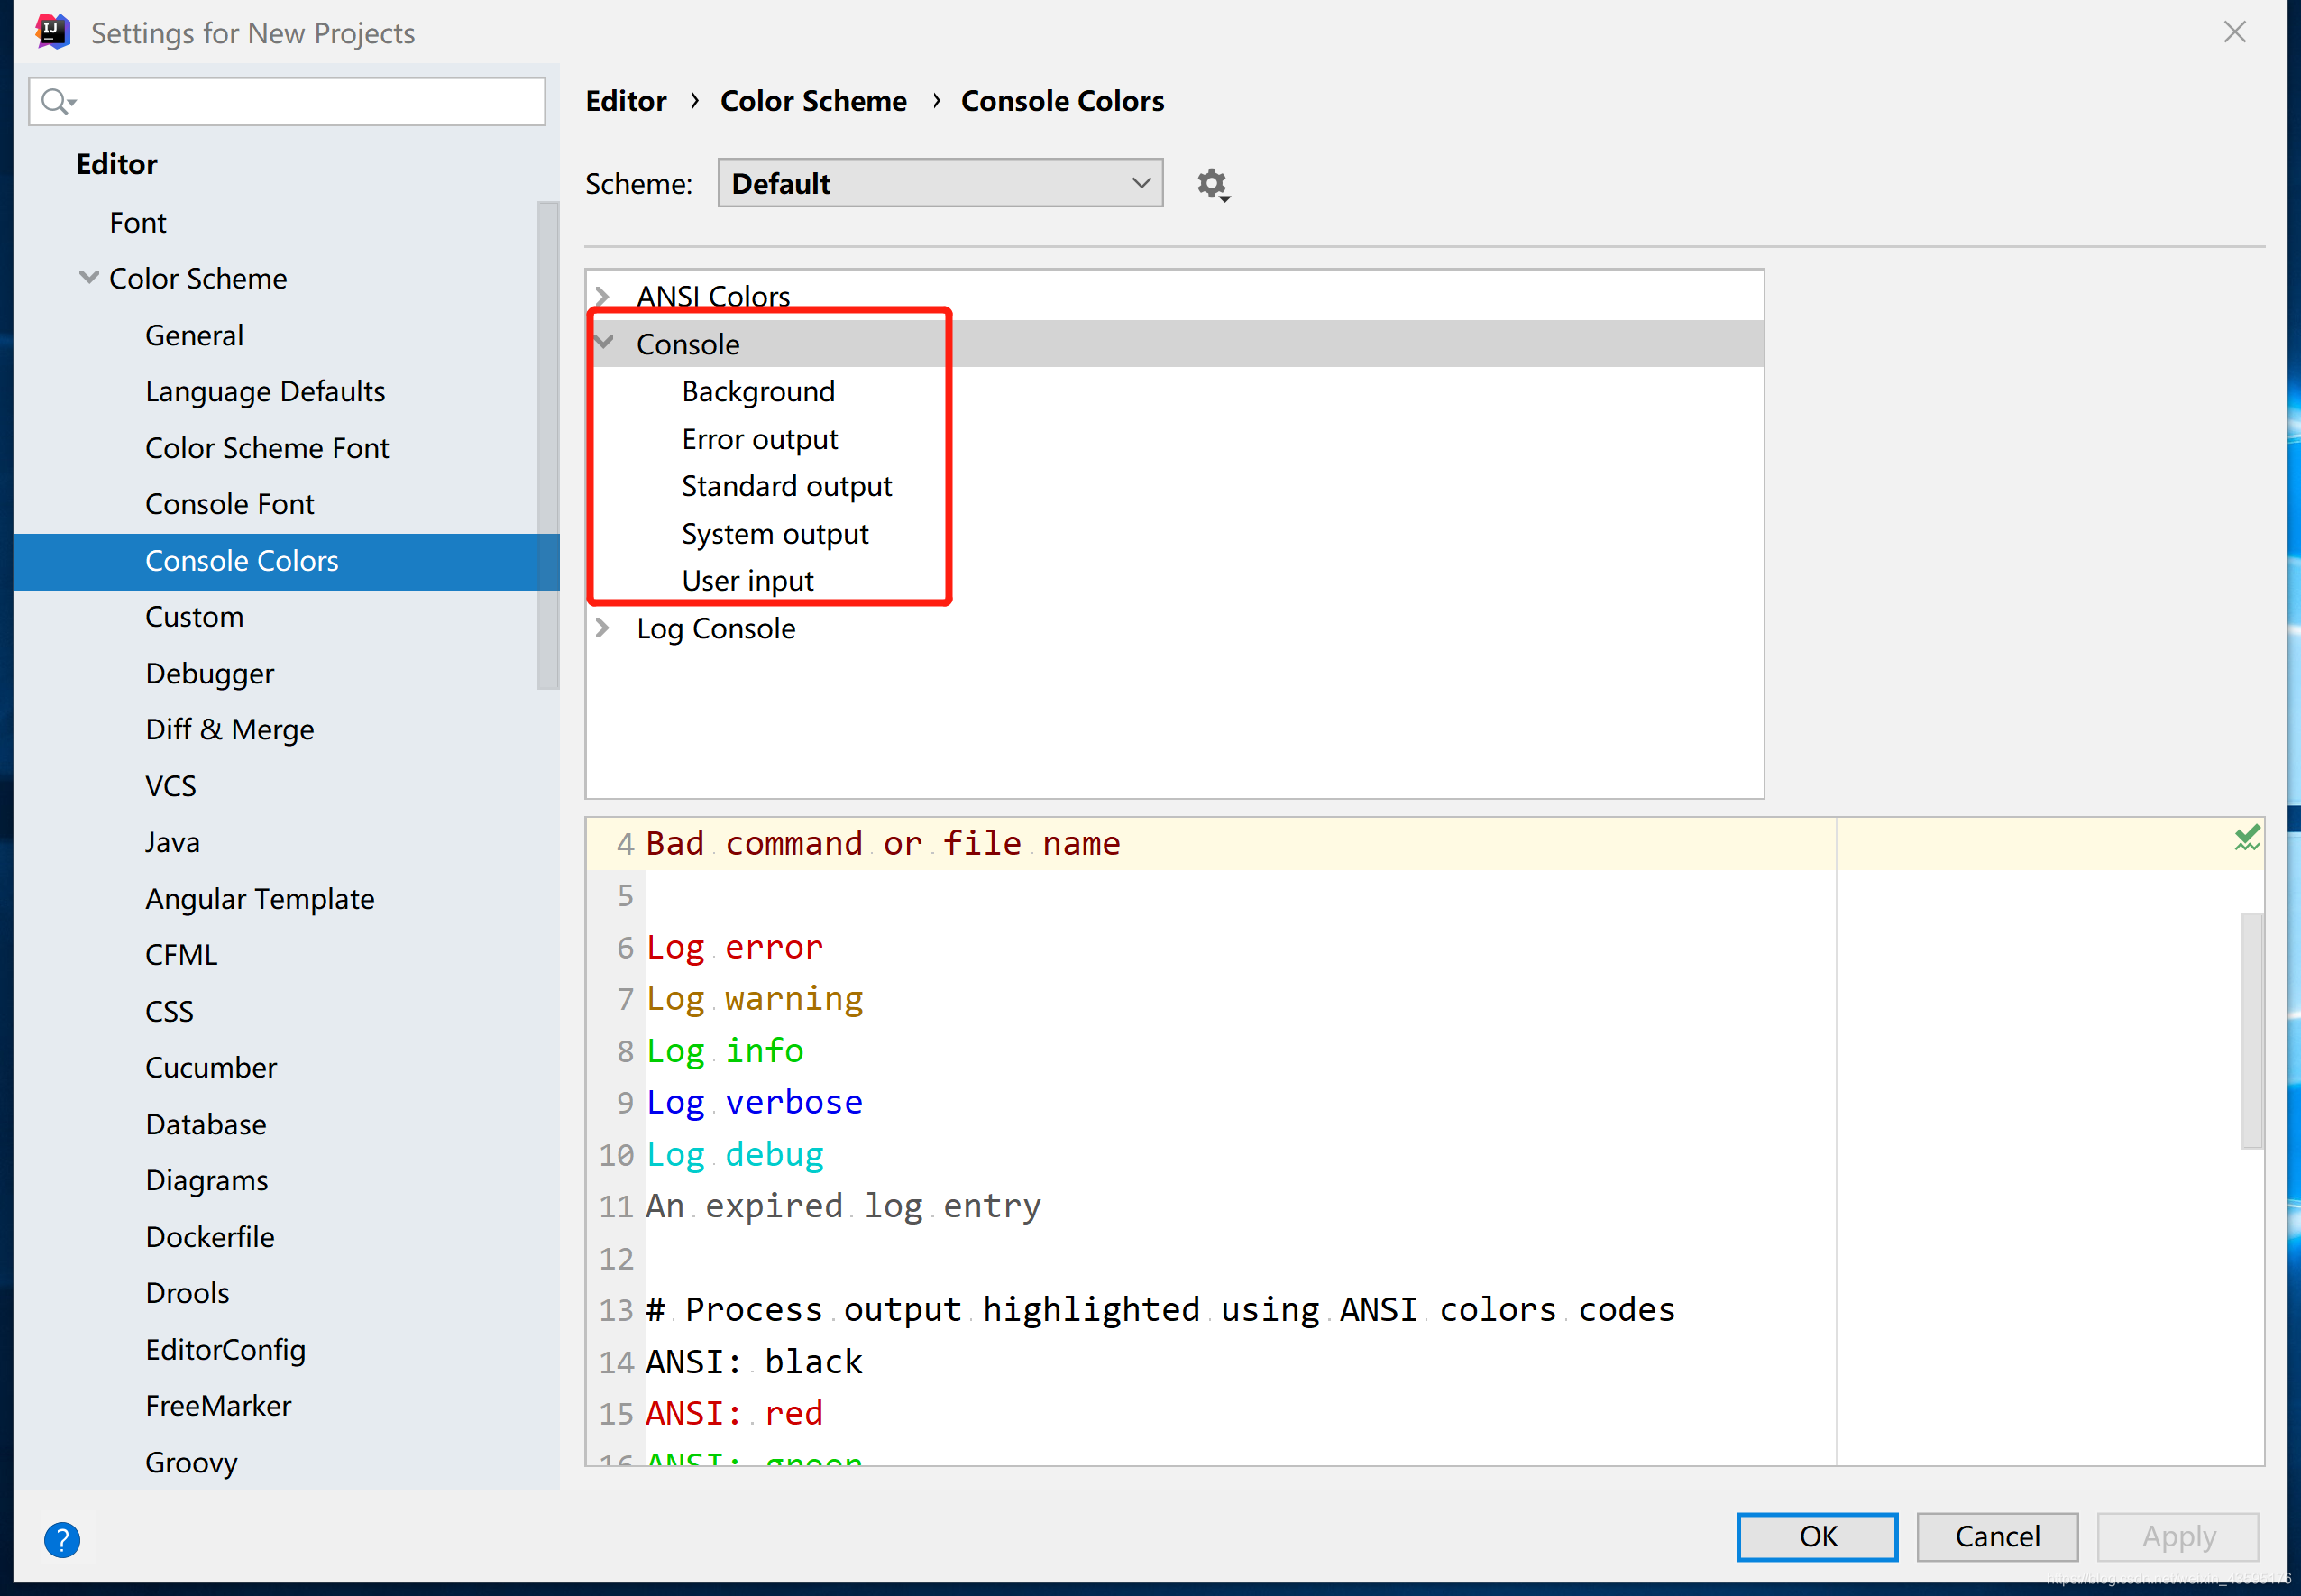Viewport: 2301px width, 1596px height.
Task: Select Error output color setting
Action: 764,439
